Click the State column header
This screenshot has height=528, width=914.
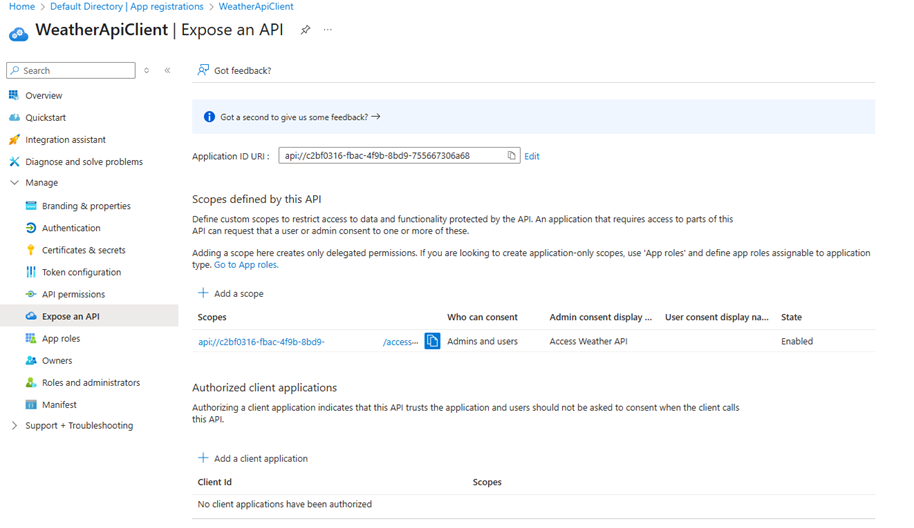(x=791, y=317)
